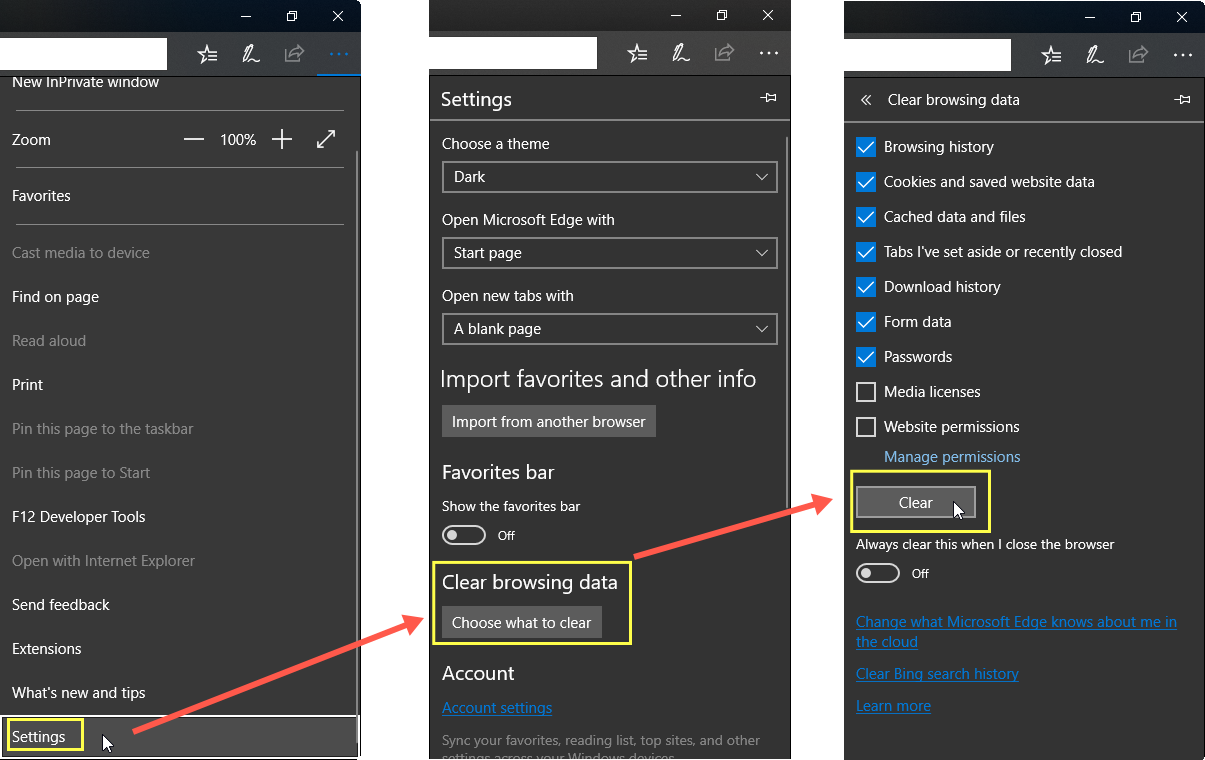Open the Favorites hub star icon
Viewport: 1205px width, 760px height.
tap(207, 53)
